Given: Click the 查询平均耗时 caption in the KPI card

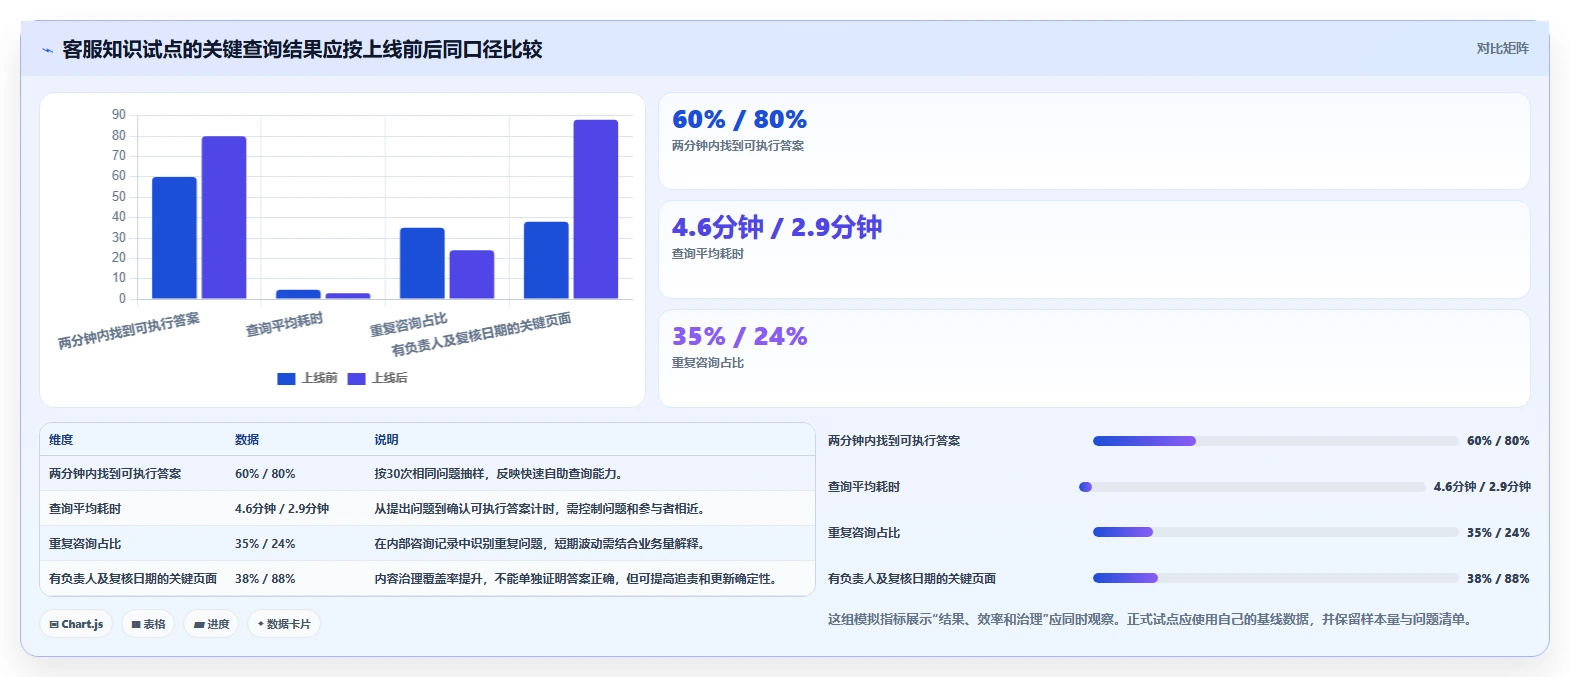Looking at the screenshot, I should click(708, 254).
